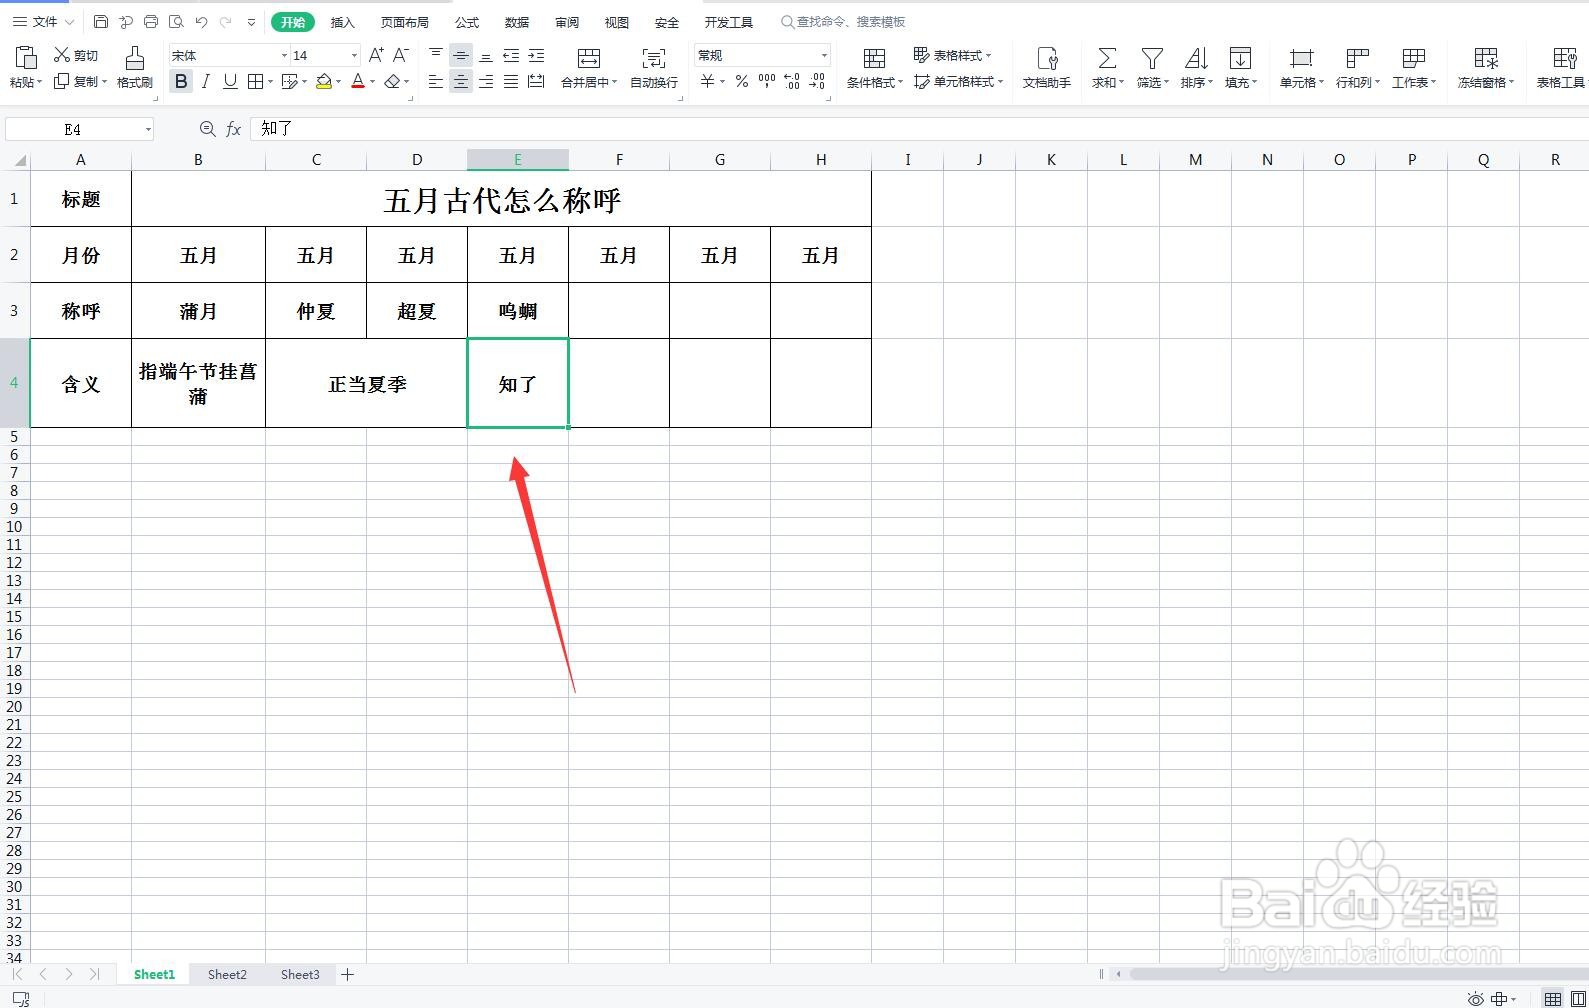Screen dimensions: 1589x1008
Task: Click the fx insert function icon
Action: [233, 129]
